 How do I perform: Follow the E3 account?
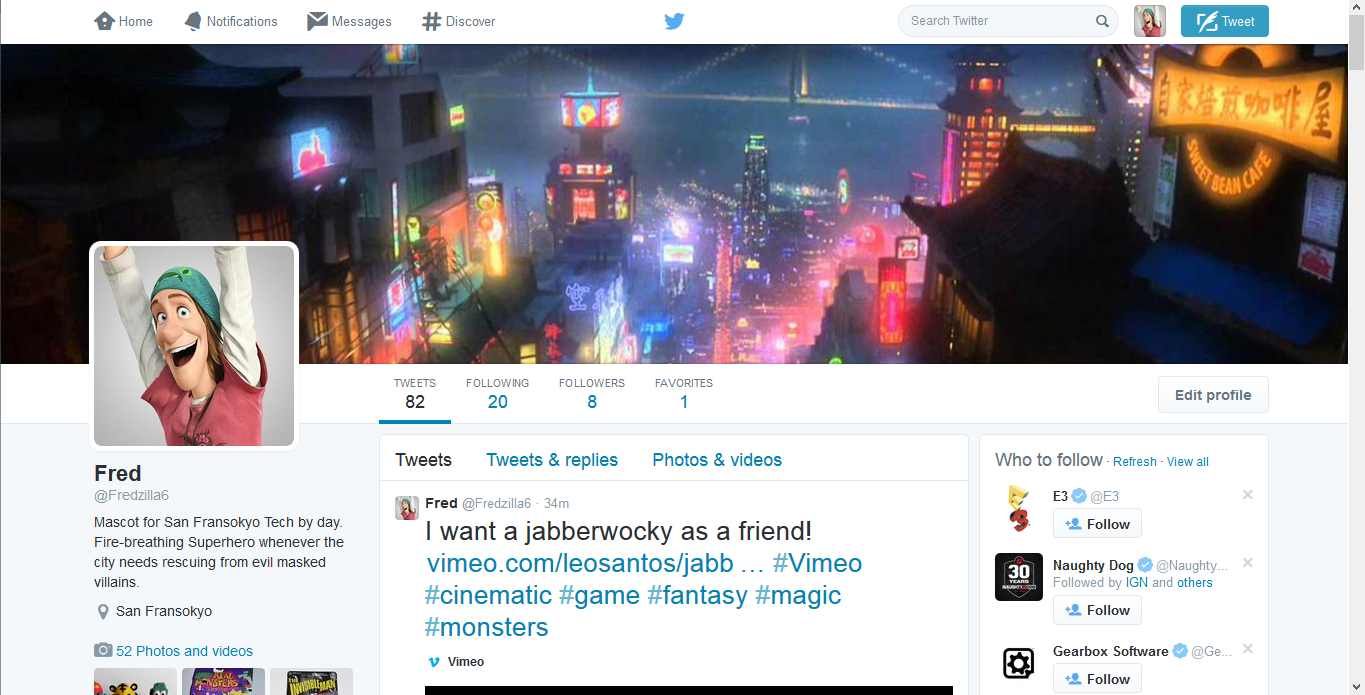tap(1097, 524)
